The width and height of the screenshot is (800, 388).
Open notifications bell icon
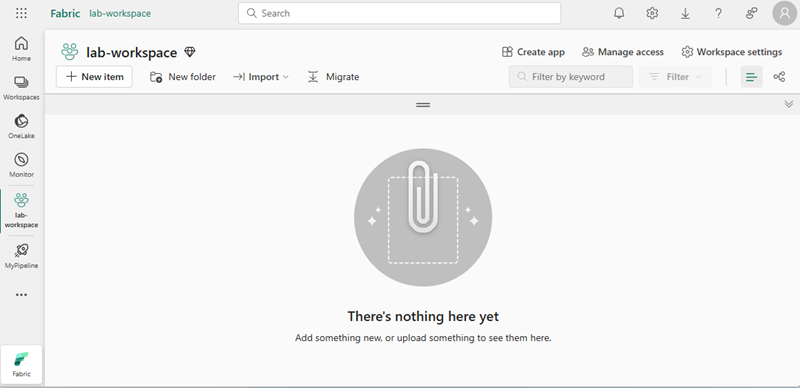coord(619,13)
